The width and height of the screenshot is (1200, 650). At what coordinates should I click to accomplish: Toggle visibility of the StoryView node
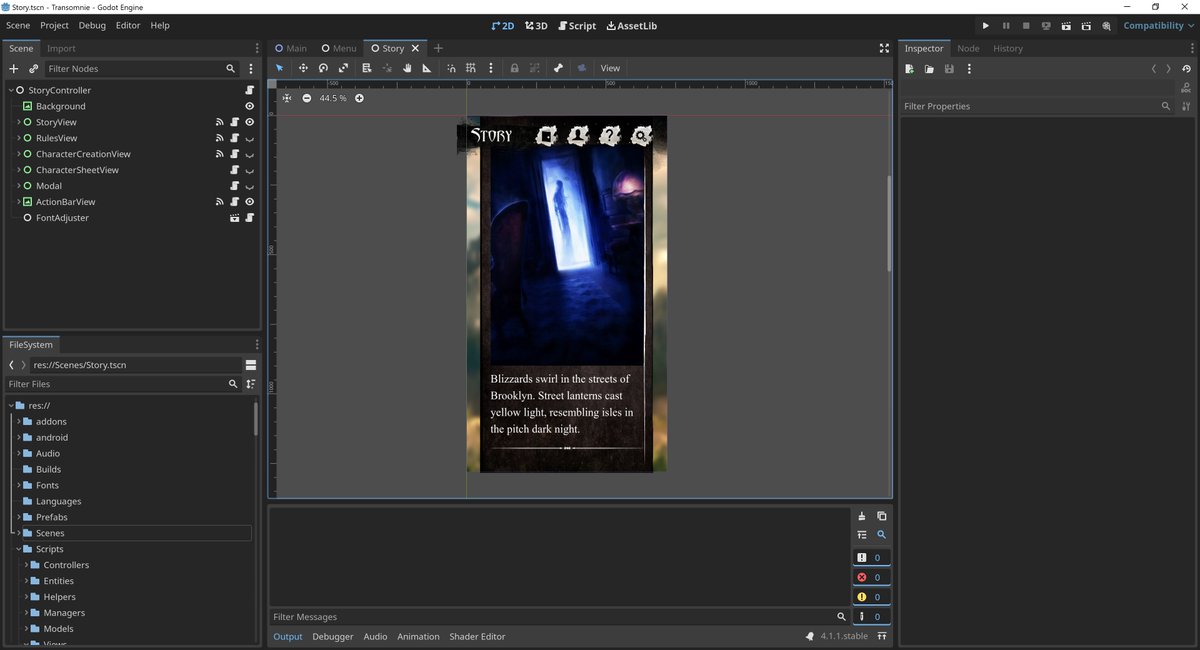[x=249, y=122]
